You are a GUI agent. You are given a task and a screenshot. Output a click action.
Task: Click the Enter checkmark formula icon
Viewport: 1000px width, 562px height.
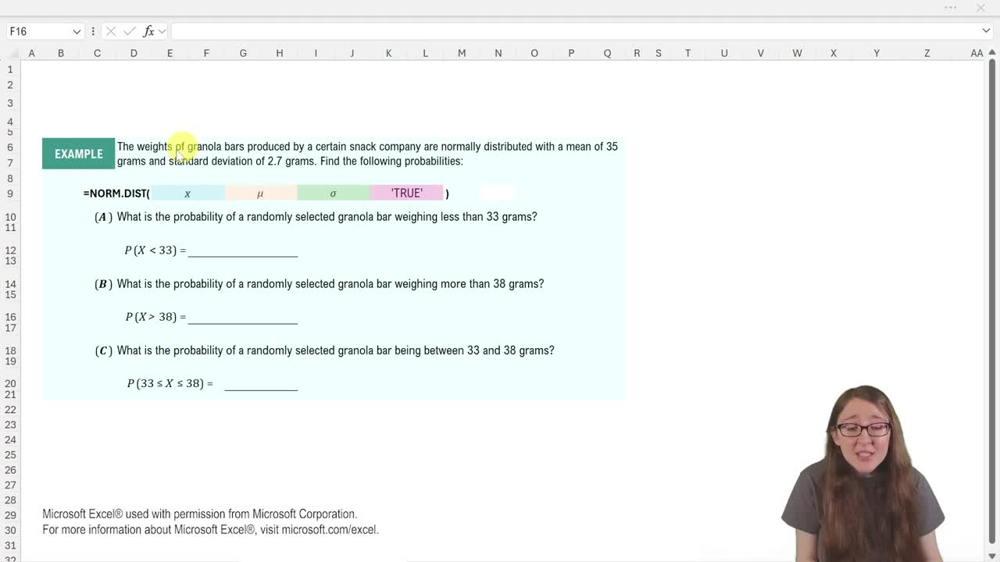pos(129,31)
